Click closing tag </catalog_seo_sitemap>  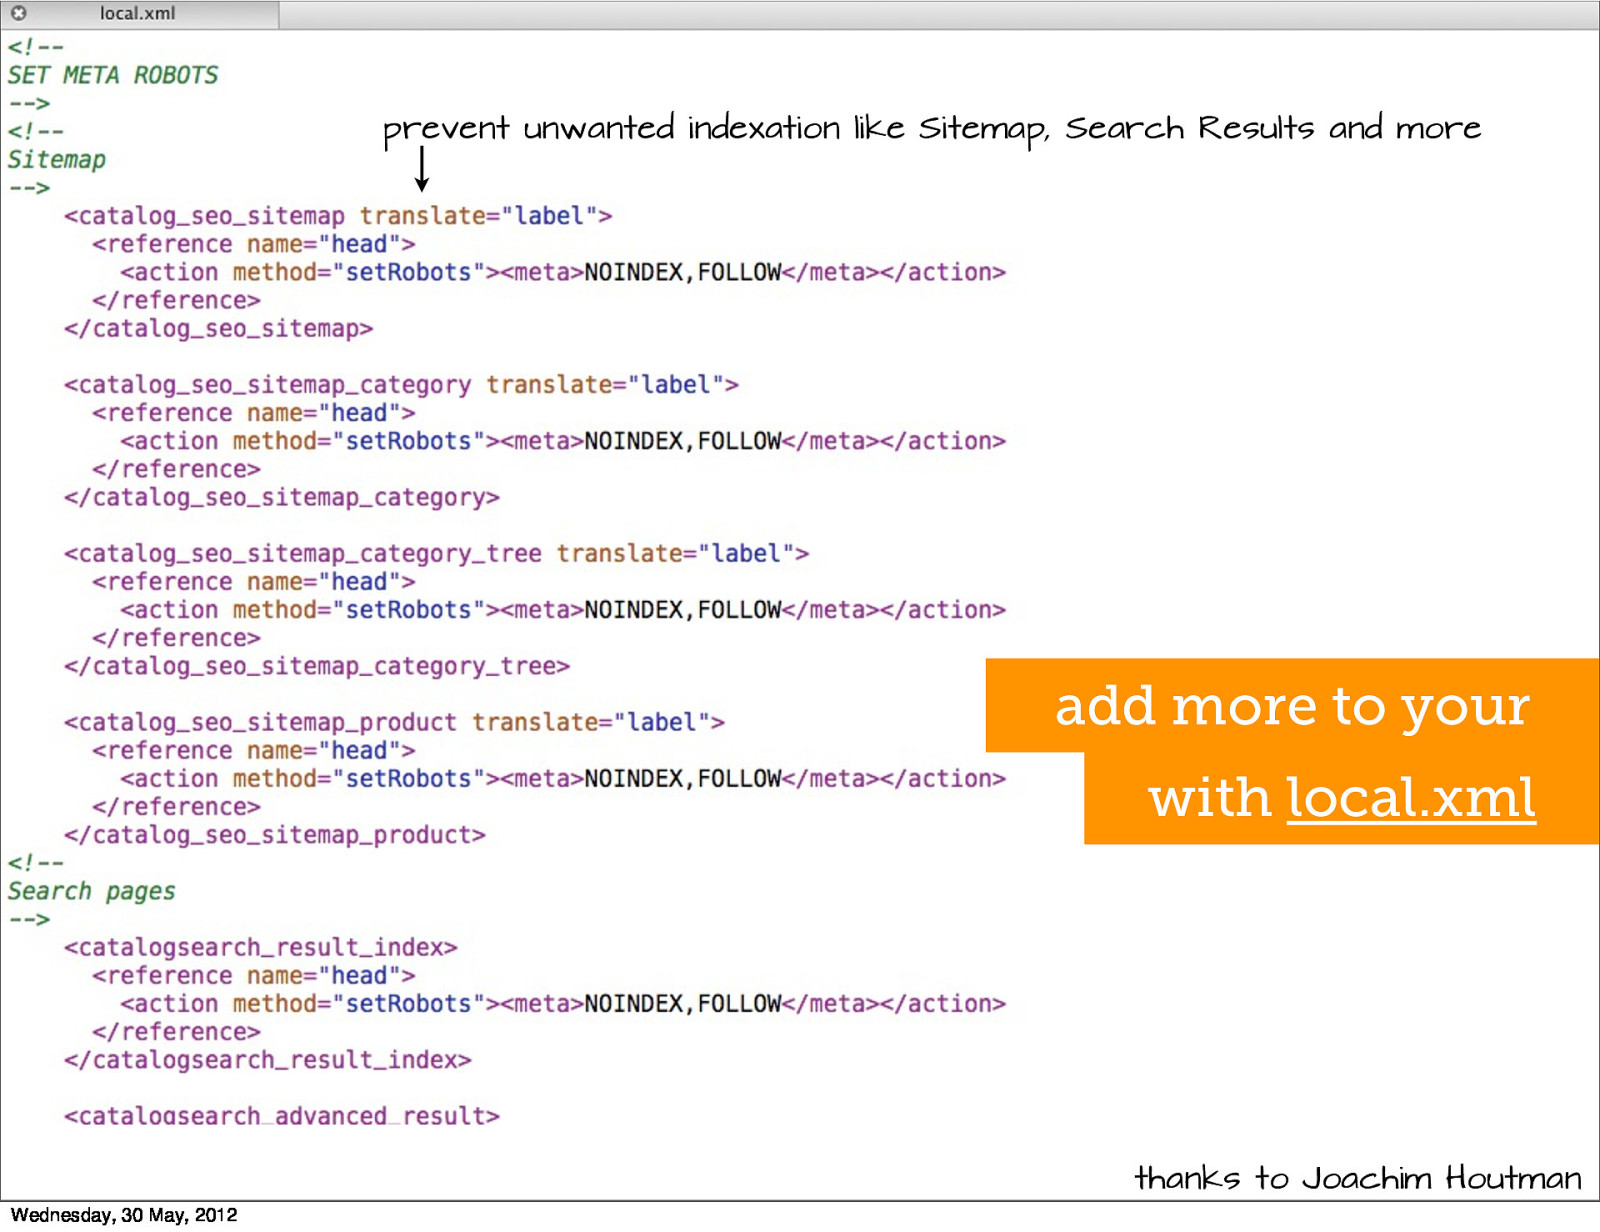click(219, 329)
